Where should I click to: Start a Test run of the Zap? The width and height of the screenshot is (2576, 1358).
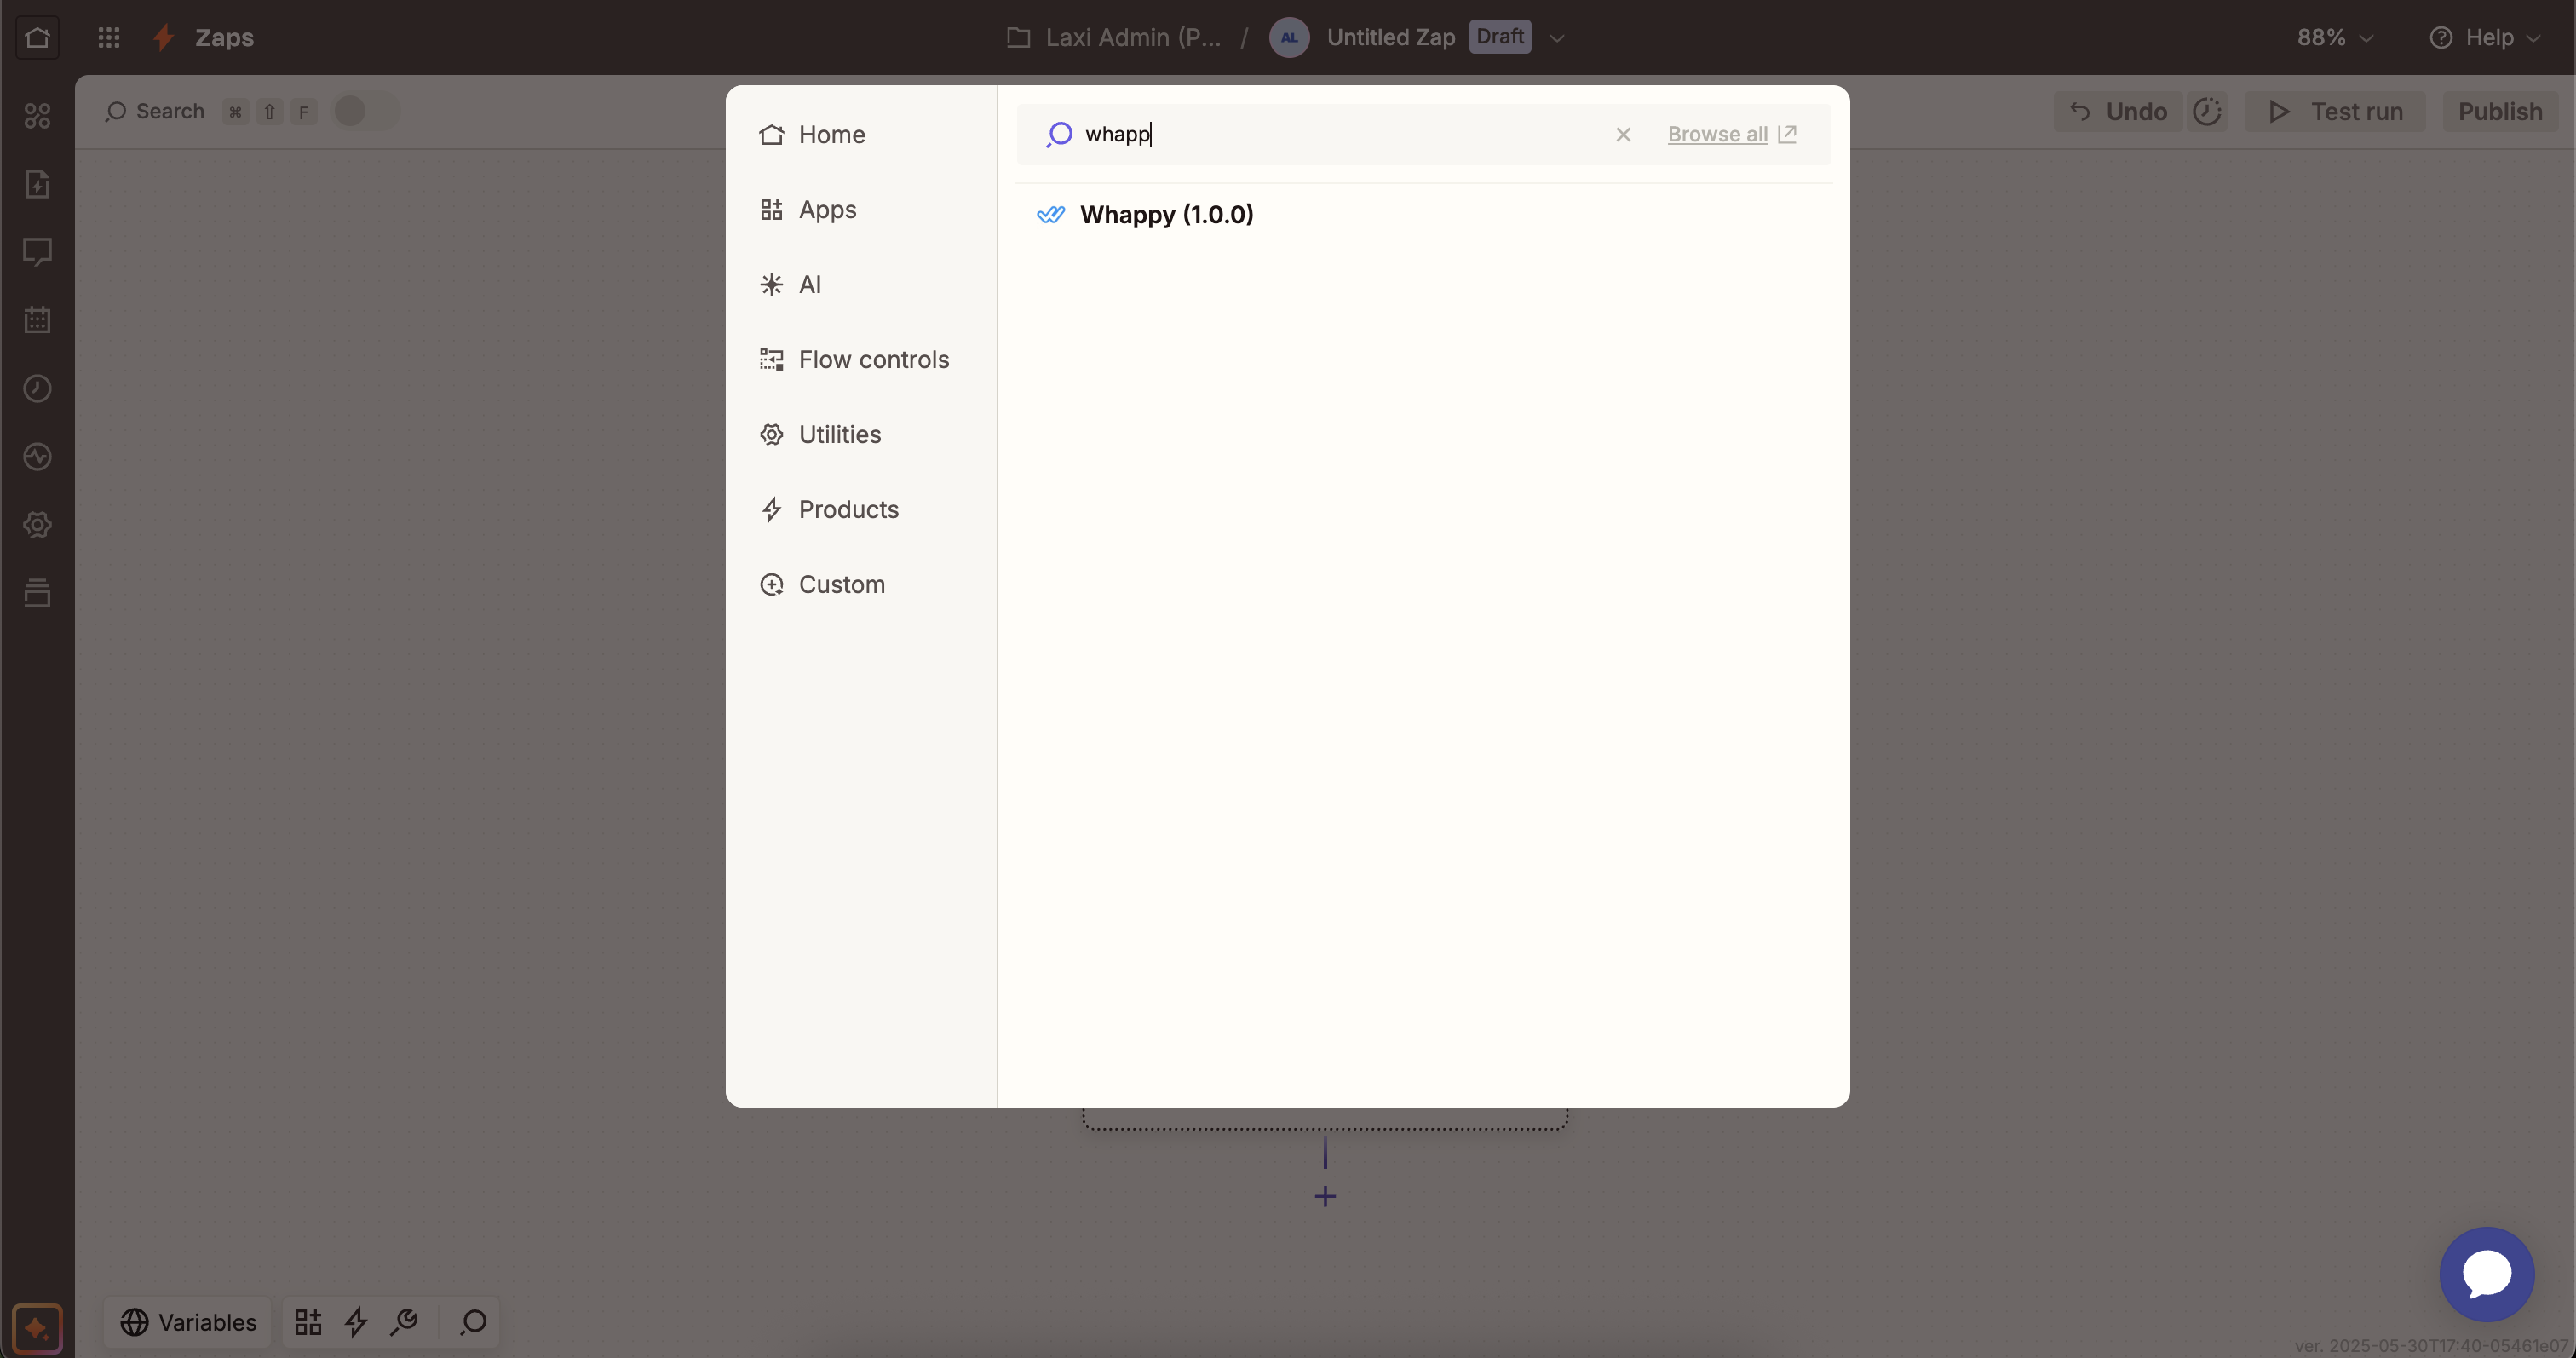point(2334,111)
